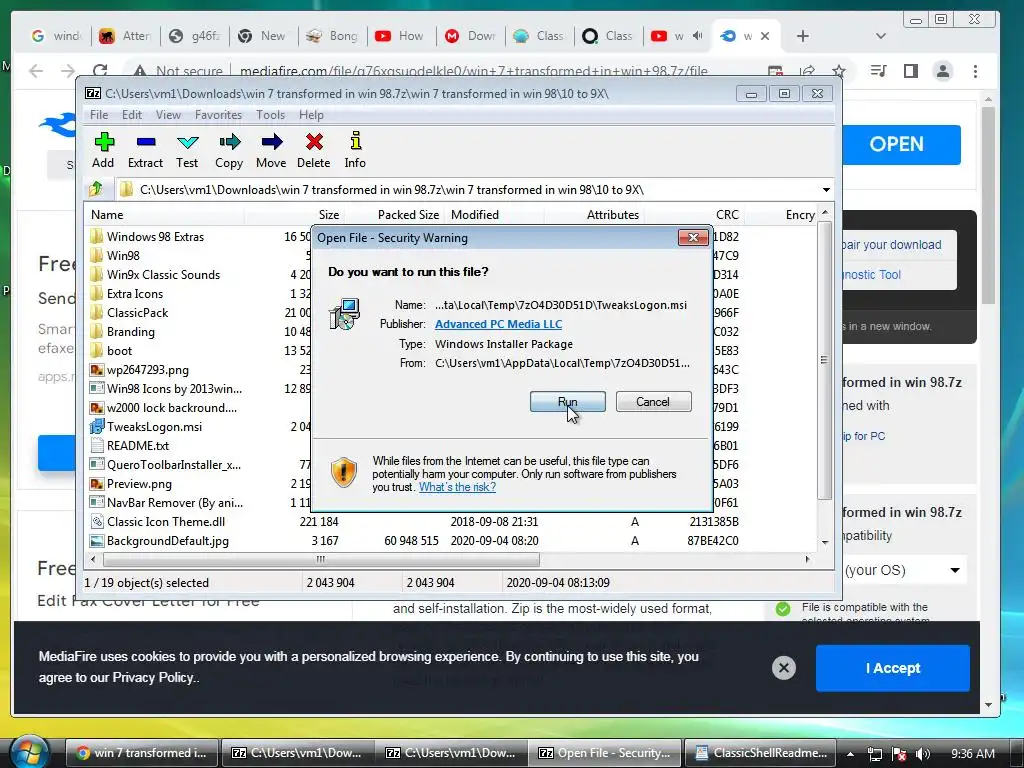Click the Run button in the security warning
This screenshot has height=768, width=1024.
point(568,402)
